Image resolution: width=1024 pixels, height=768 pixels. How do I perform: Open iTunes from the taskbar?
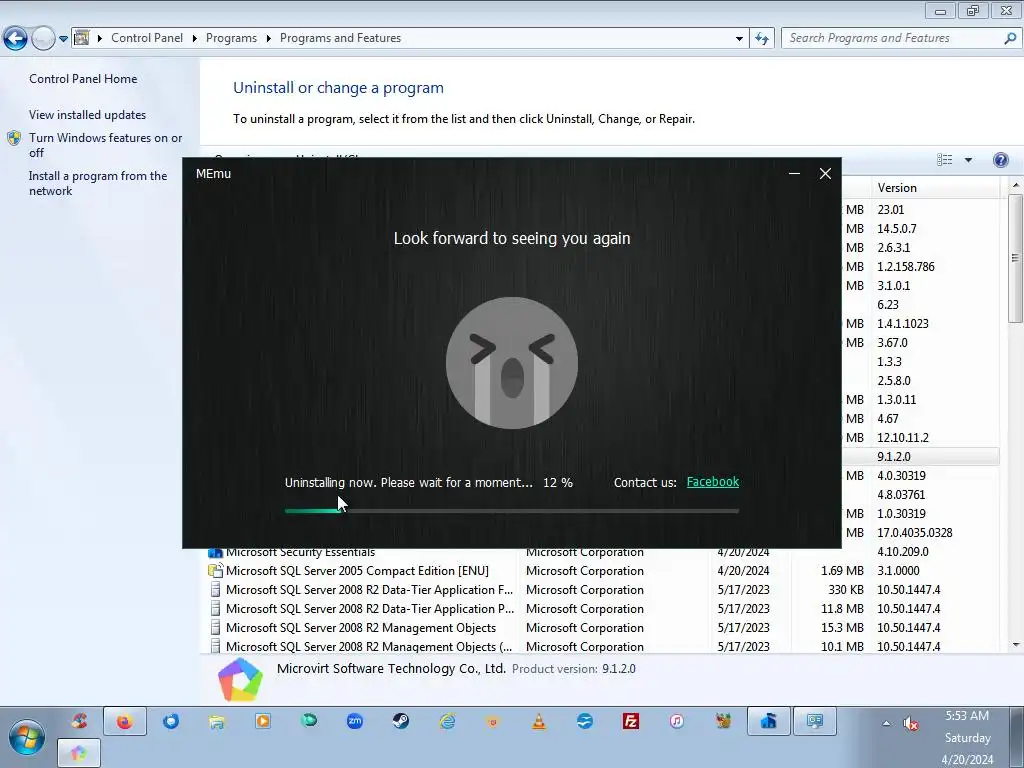tap(677, 721)
